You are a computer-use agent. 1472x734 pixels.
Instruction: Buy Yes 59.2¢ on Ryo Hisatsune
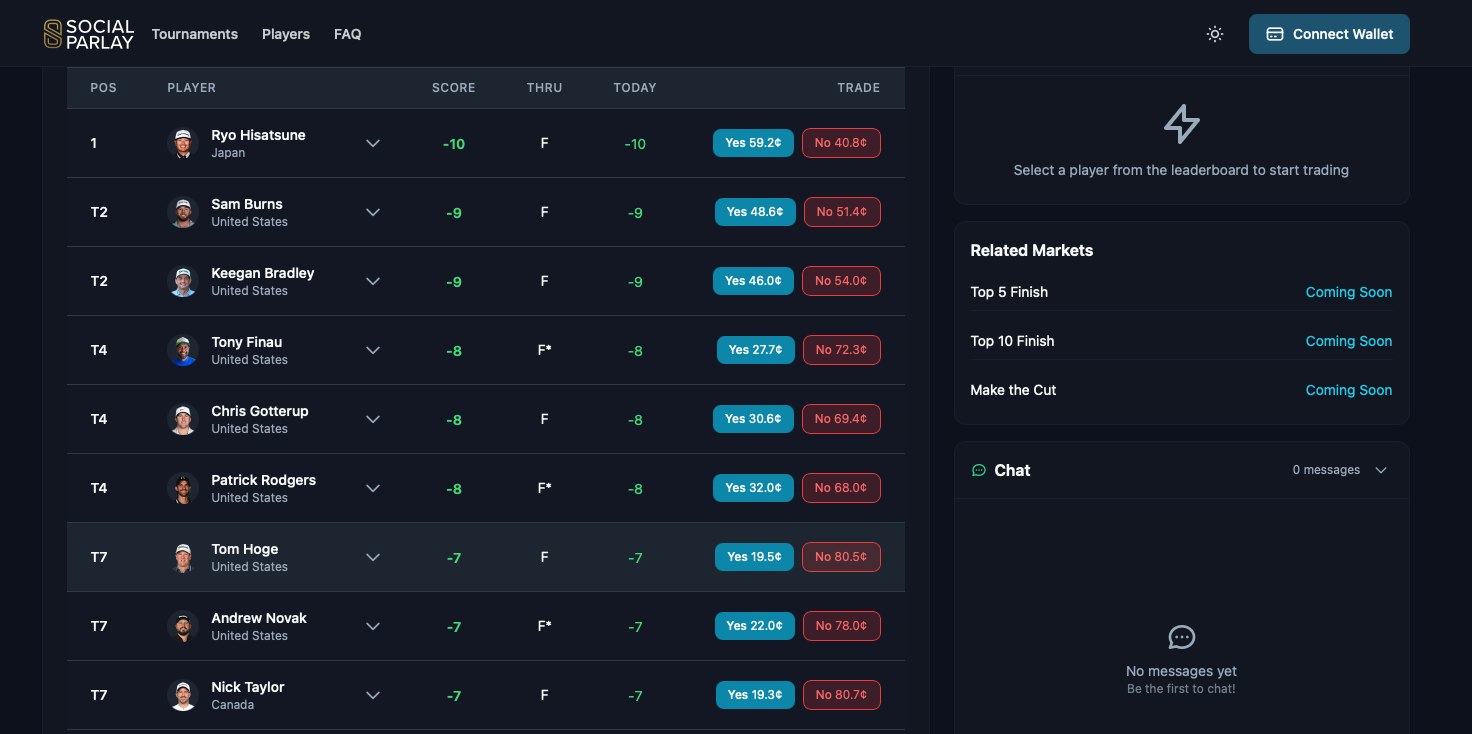pyautogui.click(x=753, y=143)
